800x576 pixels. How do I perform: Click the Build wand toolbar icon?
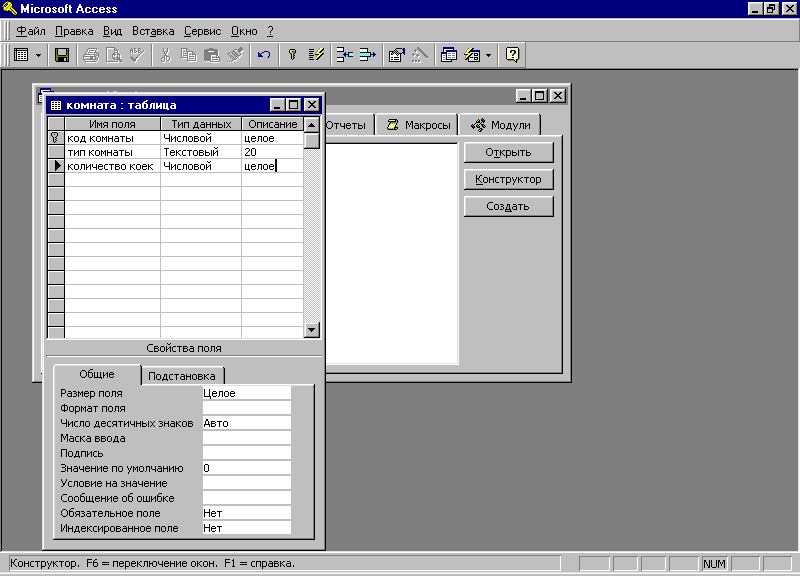[x=420, y=55]
